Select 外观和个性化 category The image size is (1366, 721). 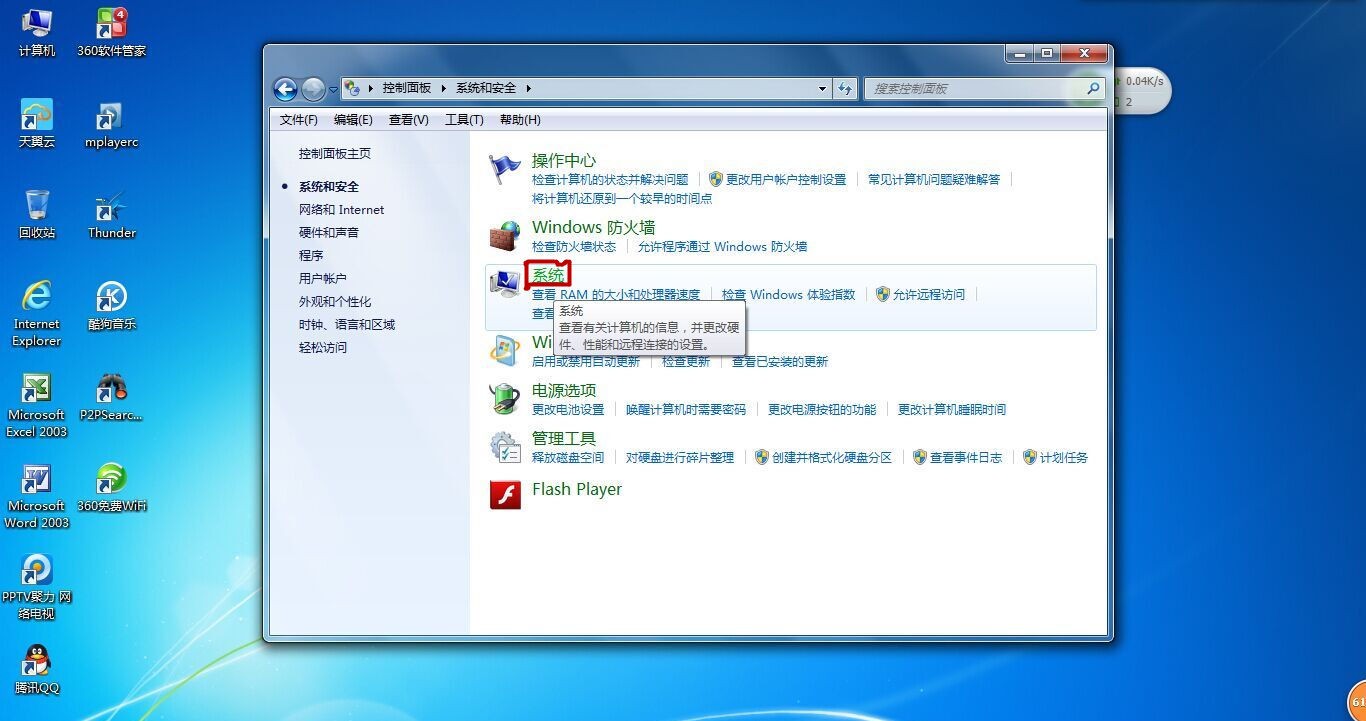click(x=335, y=302)
